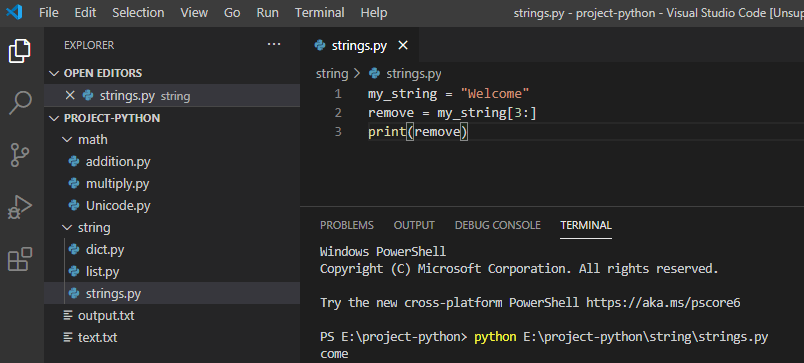Place cursor on line 1 my_string assignment
Screen dimensions: 804x363
pyautogui.click(x=448, y=94)
